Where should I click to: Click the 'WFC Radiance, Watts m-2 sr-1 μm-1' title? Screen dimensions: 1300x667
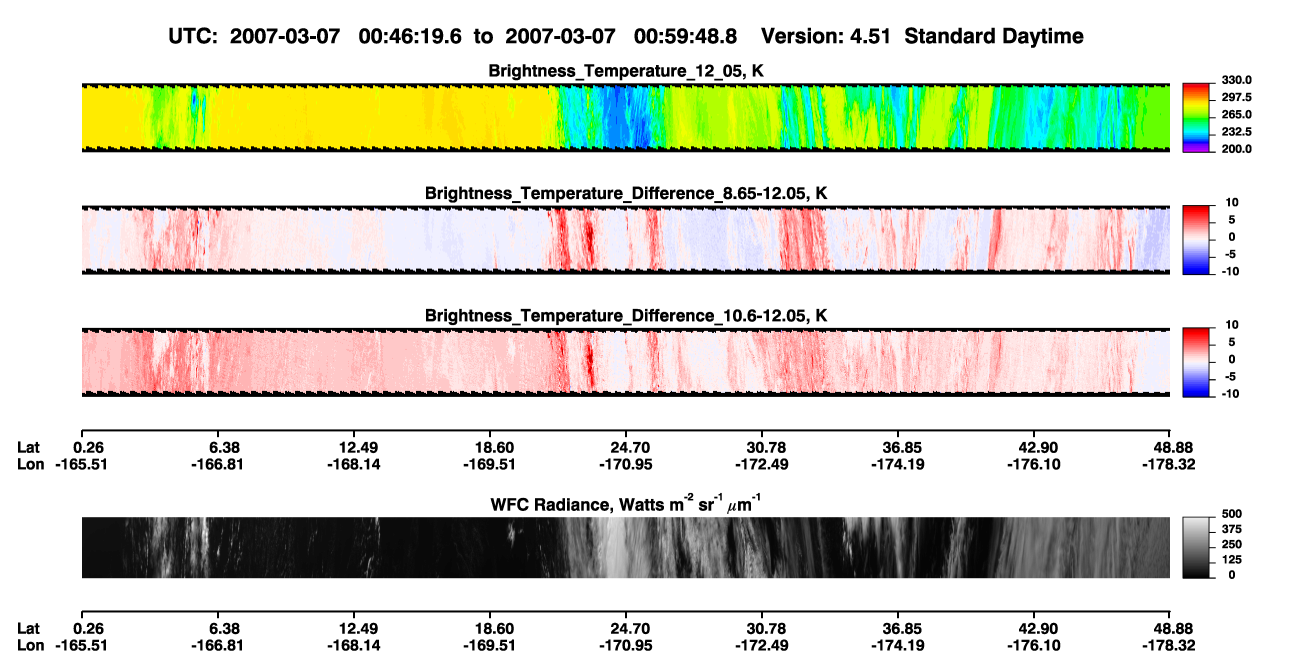click(x=626, y=504)
